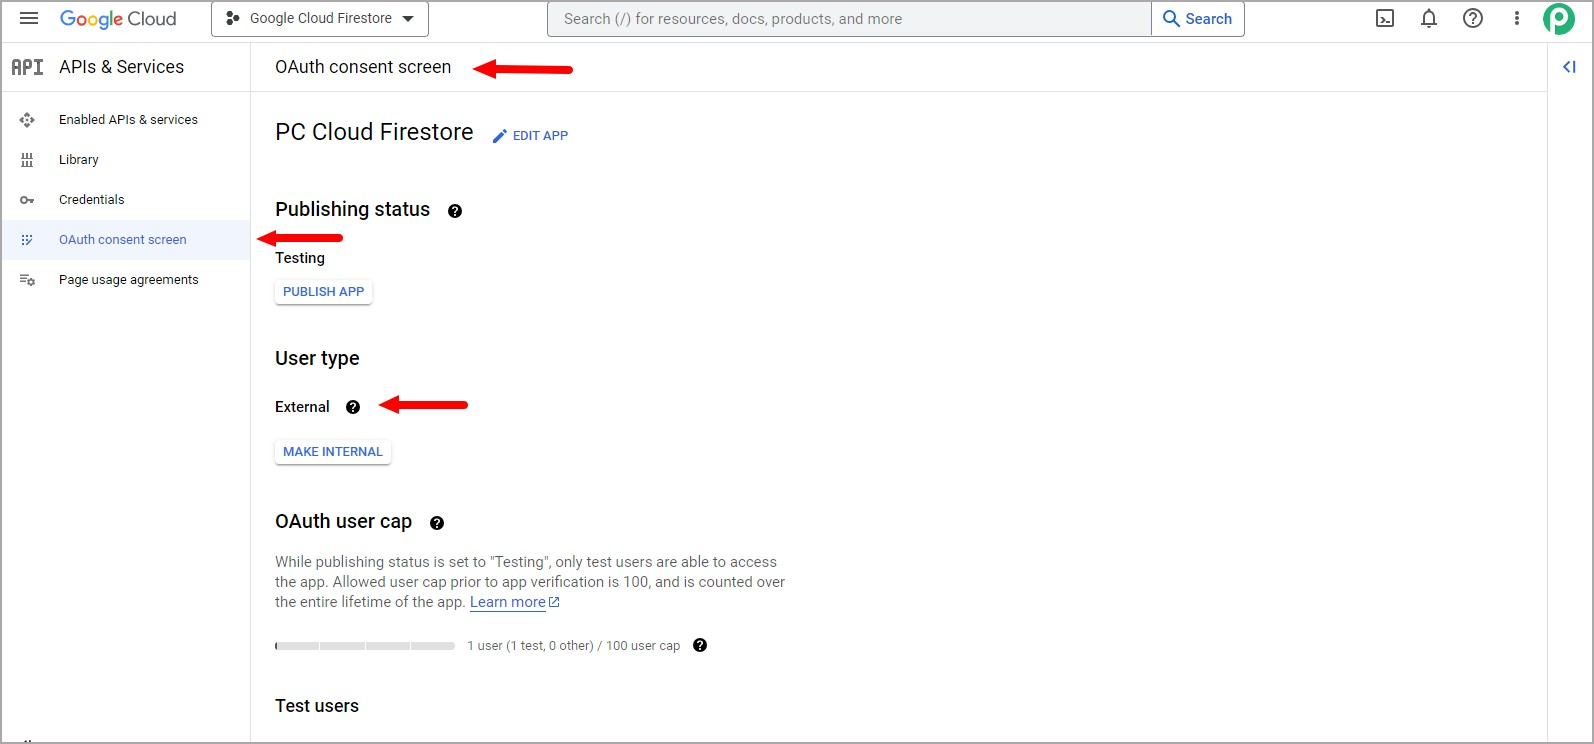Click the EDIT APP link
The image size is (1594, 744).
tap(530, 136)
